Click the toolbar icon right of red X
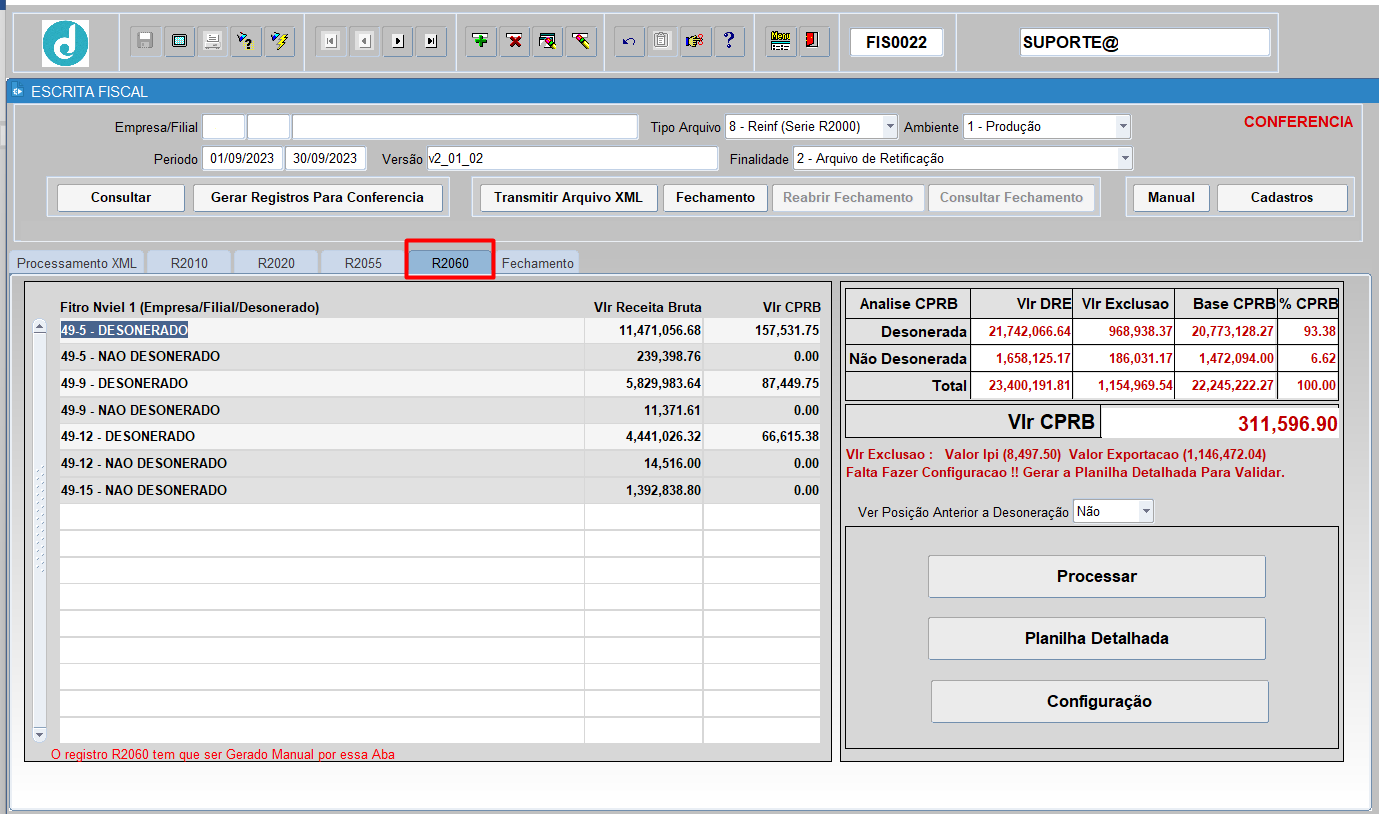The image size is (1379, 814). (x=548, y=42)
